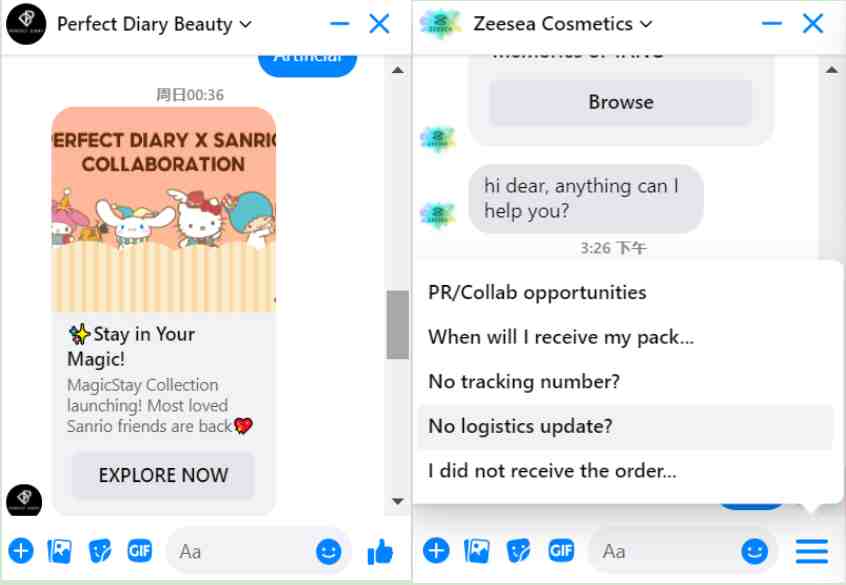The width and height of the screenshot is (846, 585).
Task: Expand Perfect Diary Beauty chat options chevron
Action: [x=245, y=24]
